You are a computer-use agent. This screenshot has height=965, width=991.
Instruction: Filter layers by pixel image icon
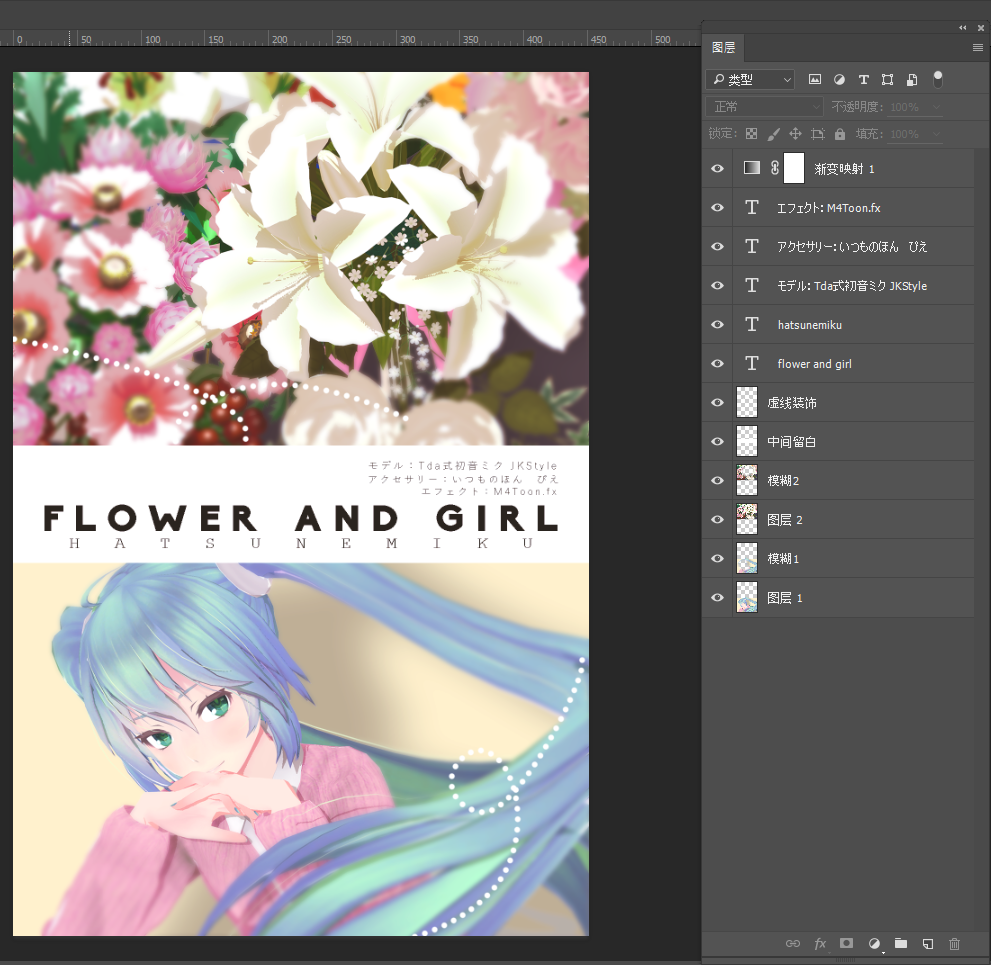coord(815,80)
